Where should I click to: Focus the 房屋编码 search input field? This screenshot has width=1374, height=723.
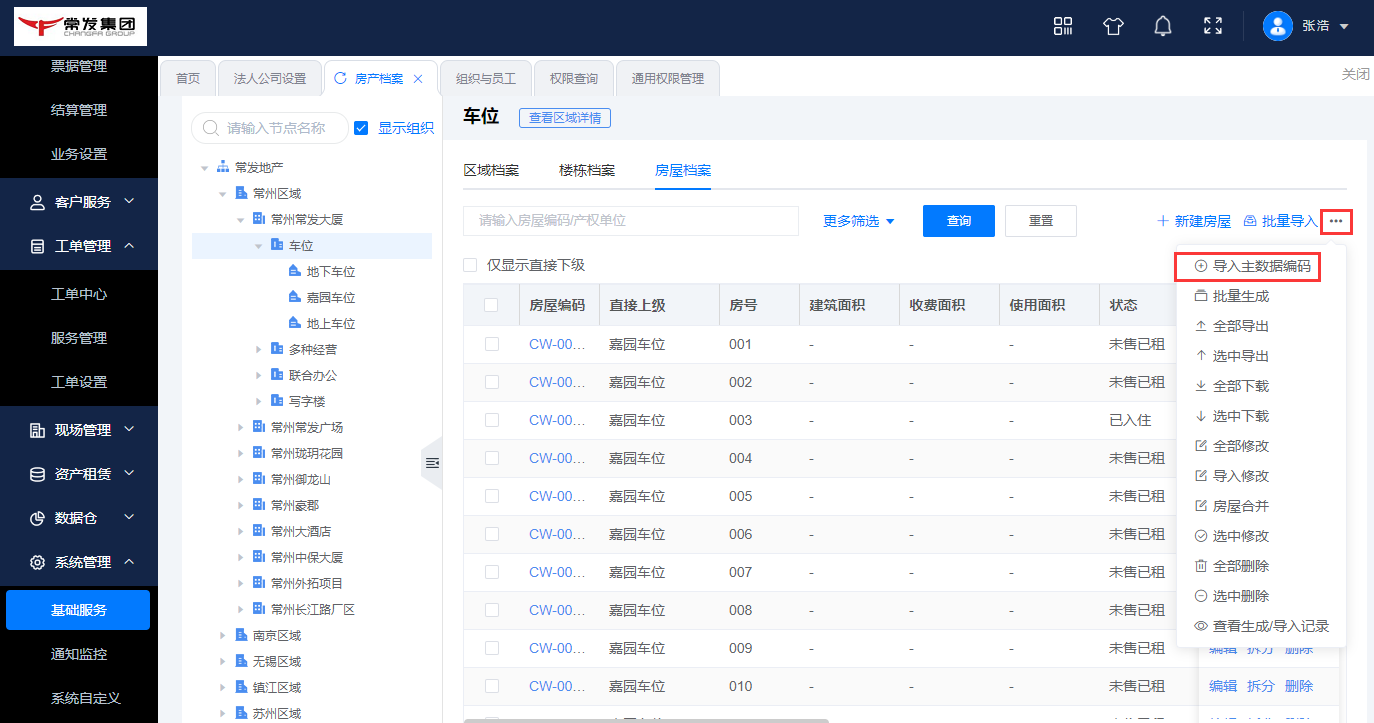630,221
